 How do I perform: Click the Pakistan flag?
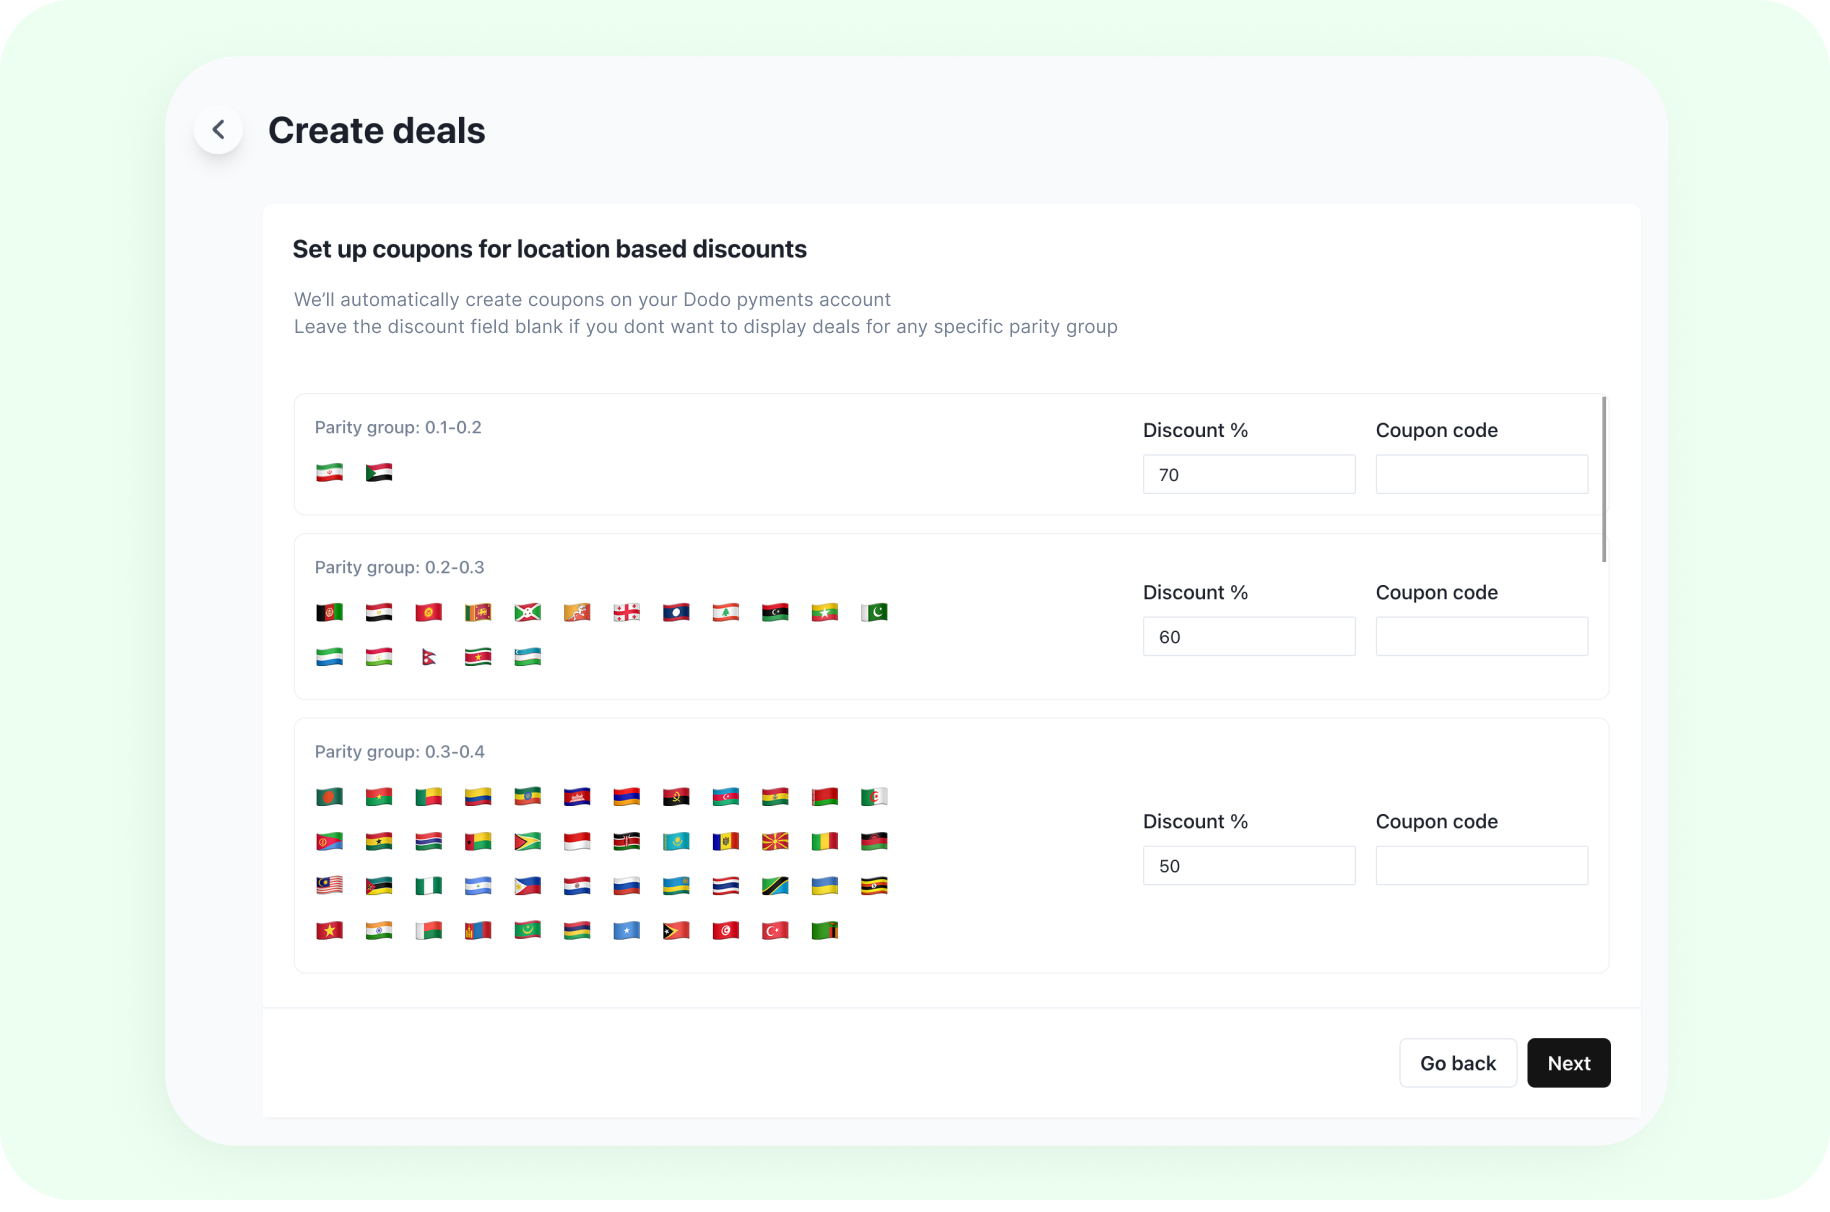(874, 612)
